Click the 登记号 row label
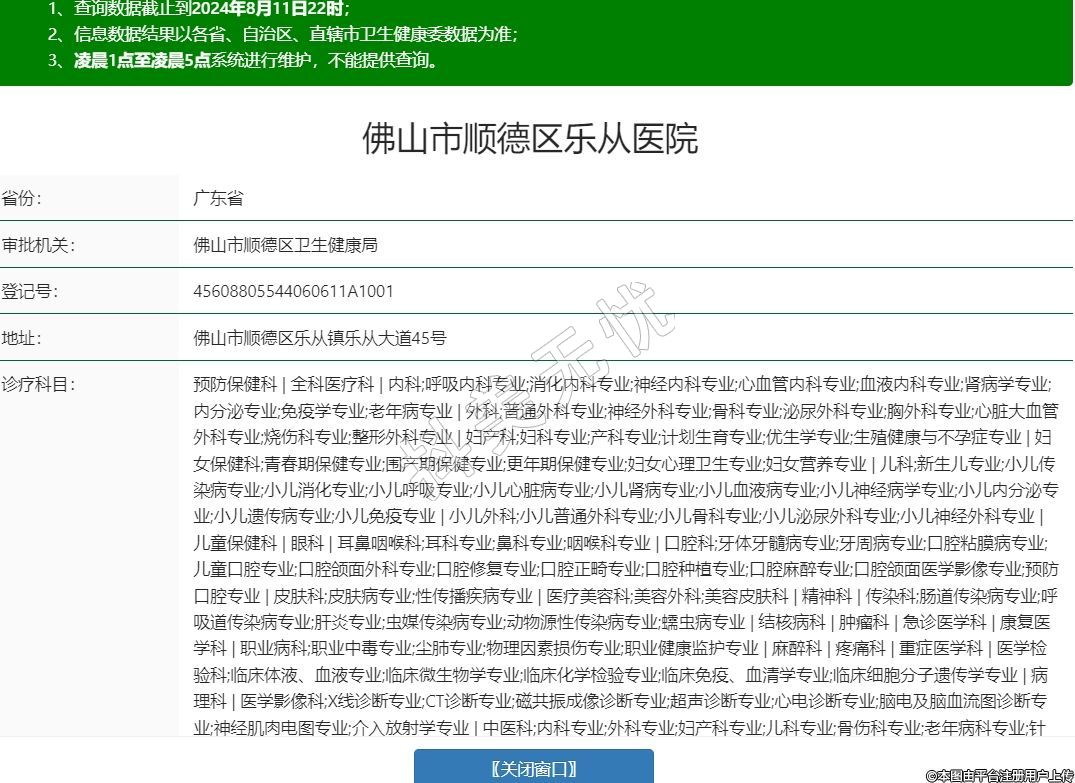This screenshot has width=1075, height=783. click(x=30, y=291)
